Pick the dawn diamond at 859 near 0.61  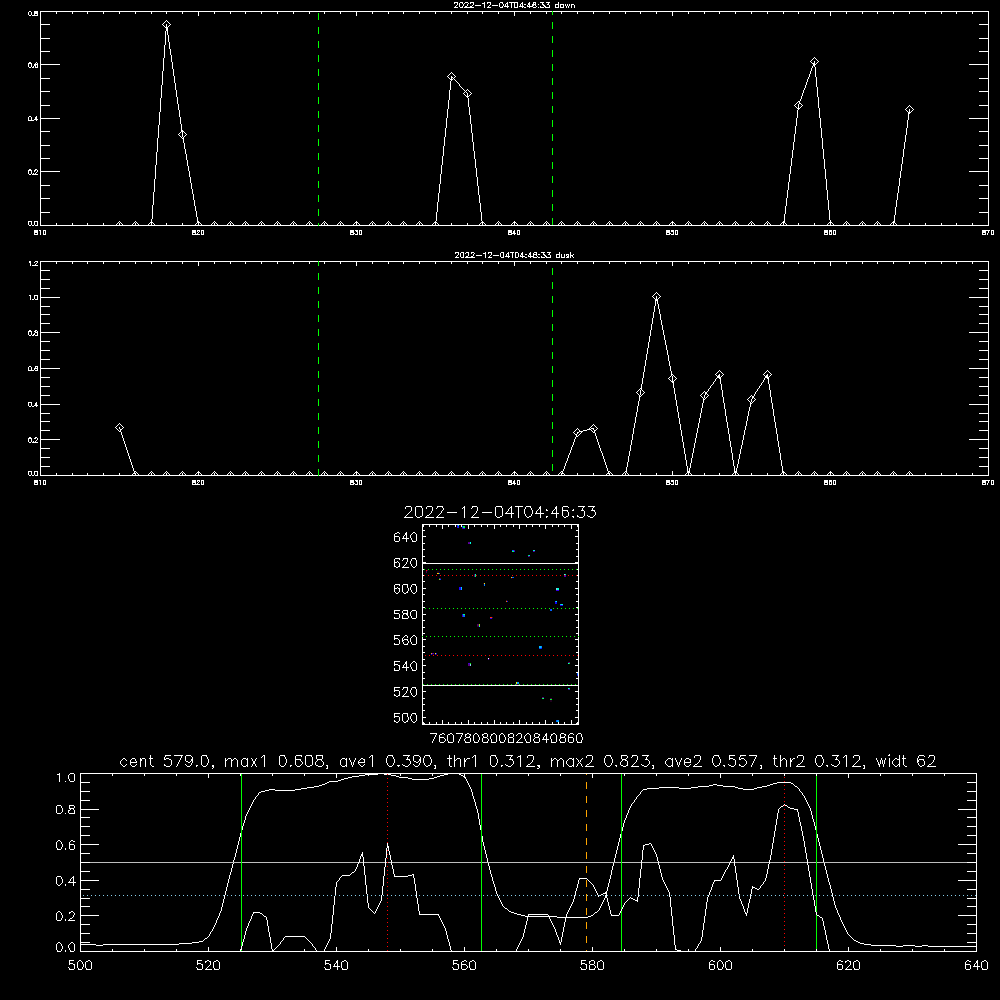click(814, 62)
